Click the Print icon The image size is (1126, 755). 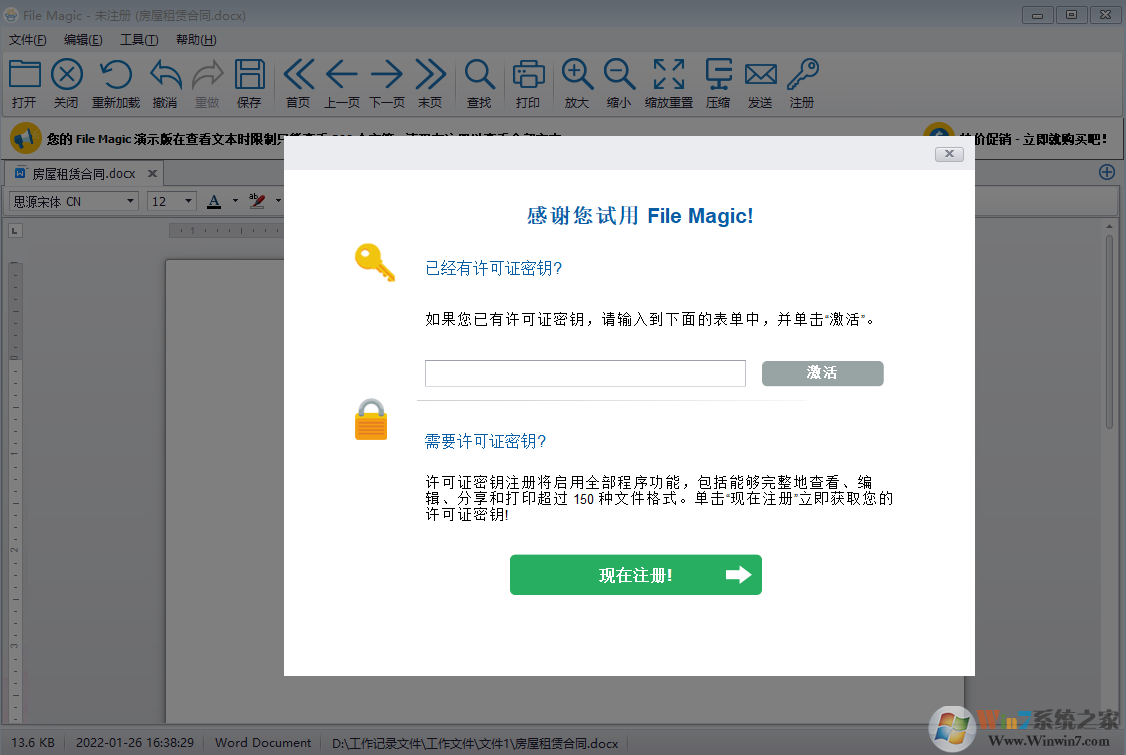[x=529, y=74]
